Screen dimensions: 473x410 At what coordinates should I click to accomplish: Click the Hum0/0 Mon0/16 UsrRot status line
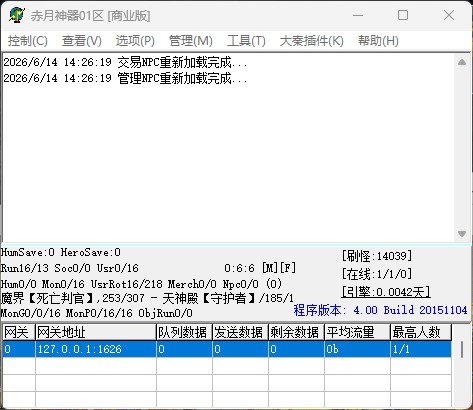coord(141,284)
